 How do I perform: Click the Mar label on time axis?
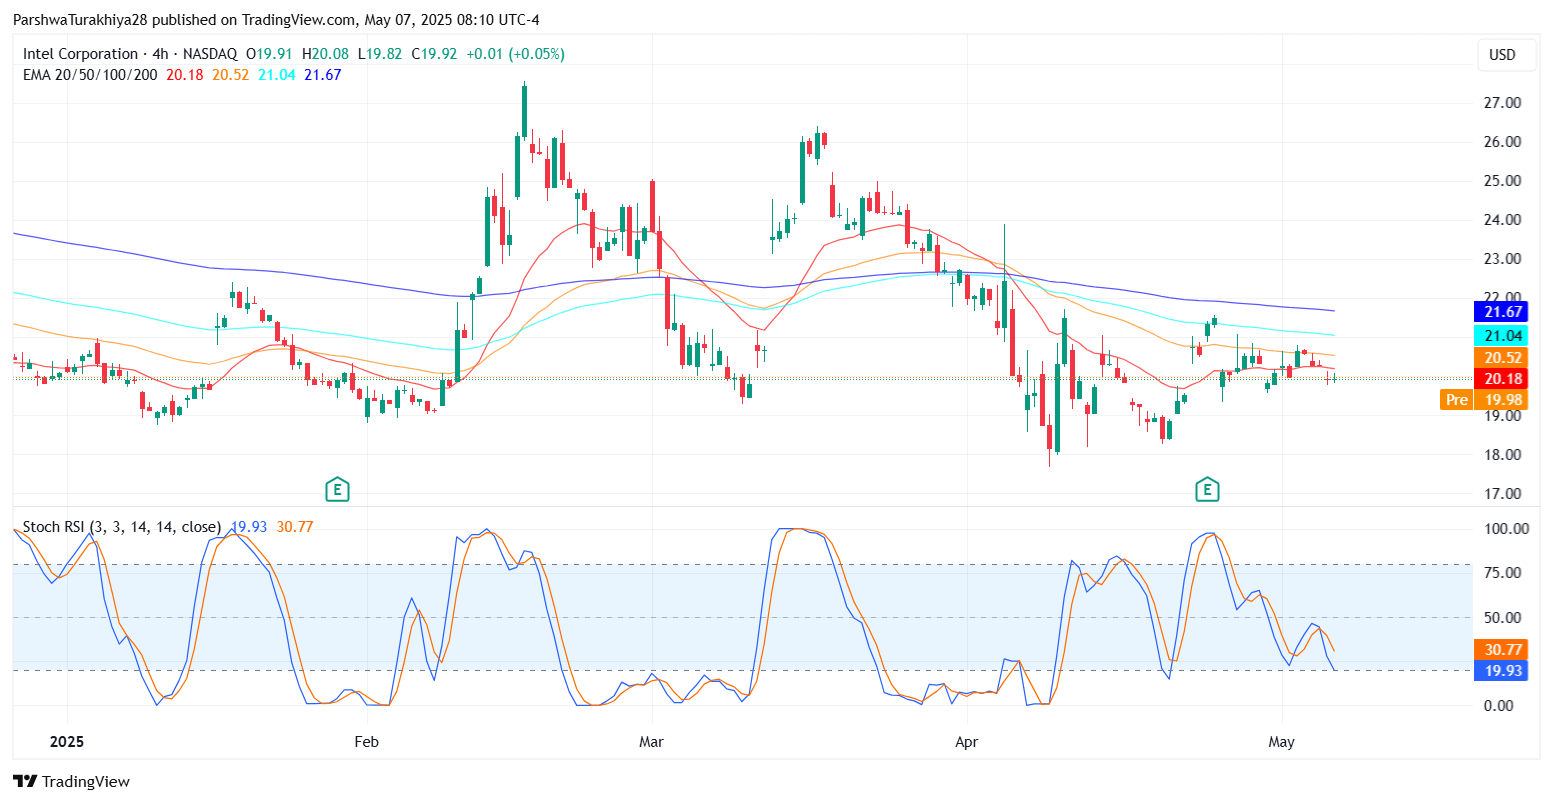652,742
